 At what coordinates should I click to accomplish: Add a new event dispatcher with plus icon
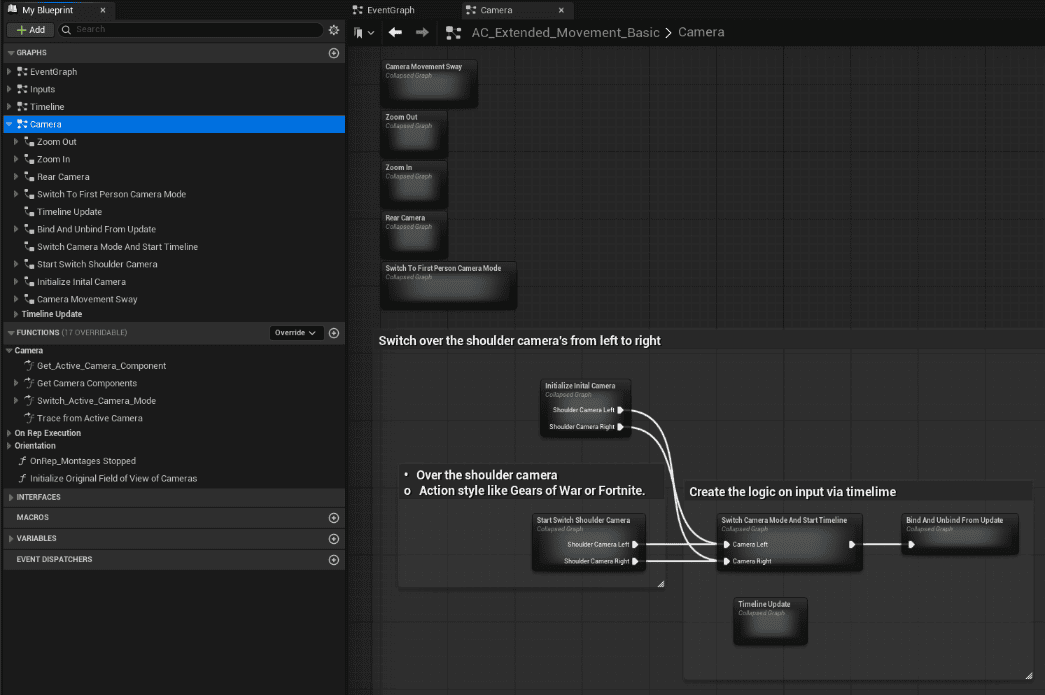pyautogui.click(x=334, y=560)
